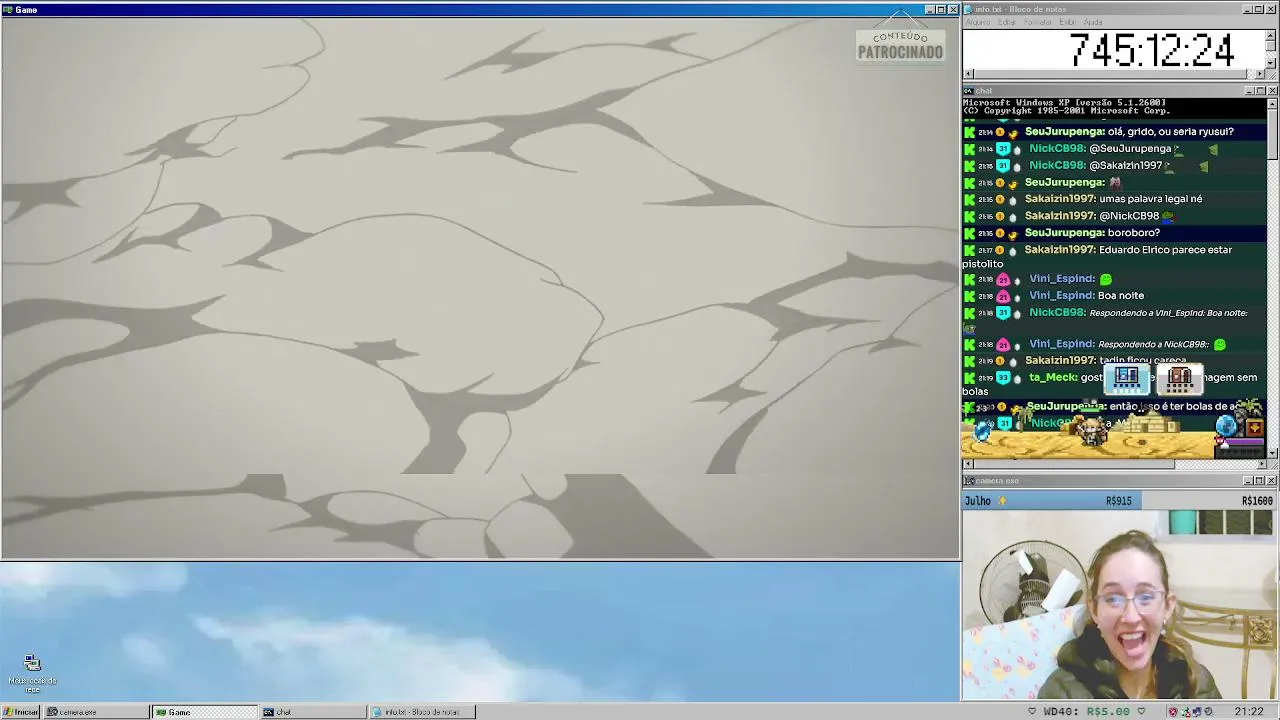Click the R$915 progress amount
The image size is (1280, 720).
coord(1118,501)
